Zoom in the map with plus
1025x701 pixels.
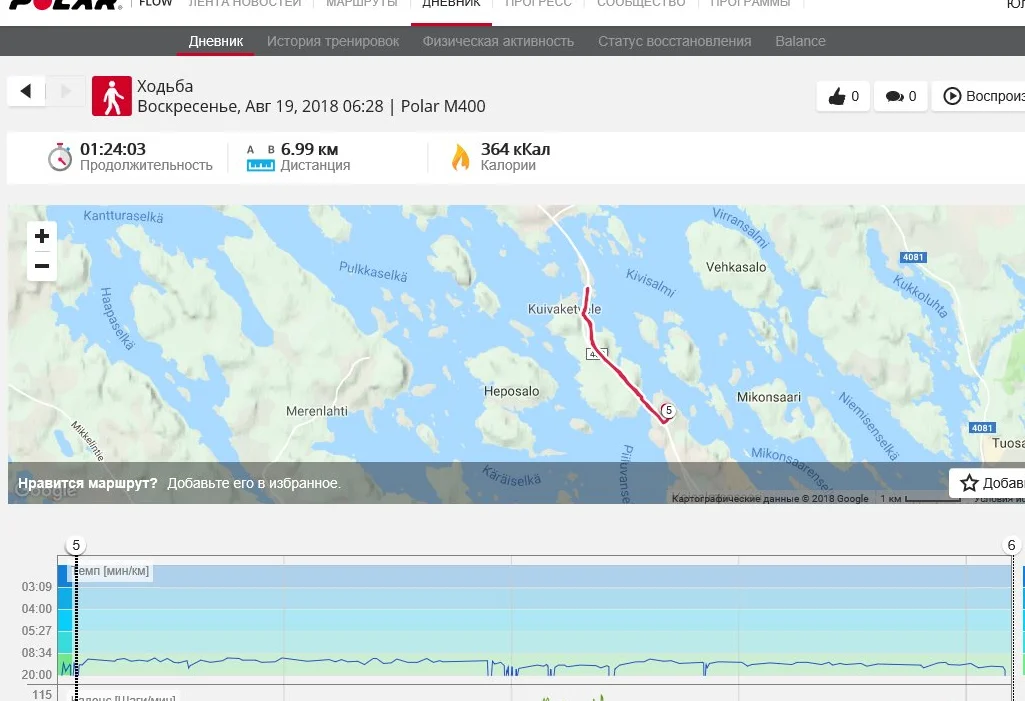pos(42,236)
